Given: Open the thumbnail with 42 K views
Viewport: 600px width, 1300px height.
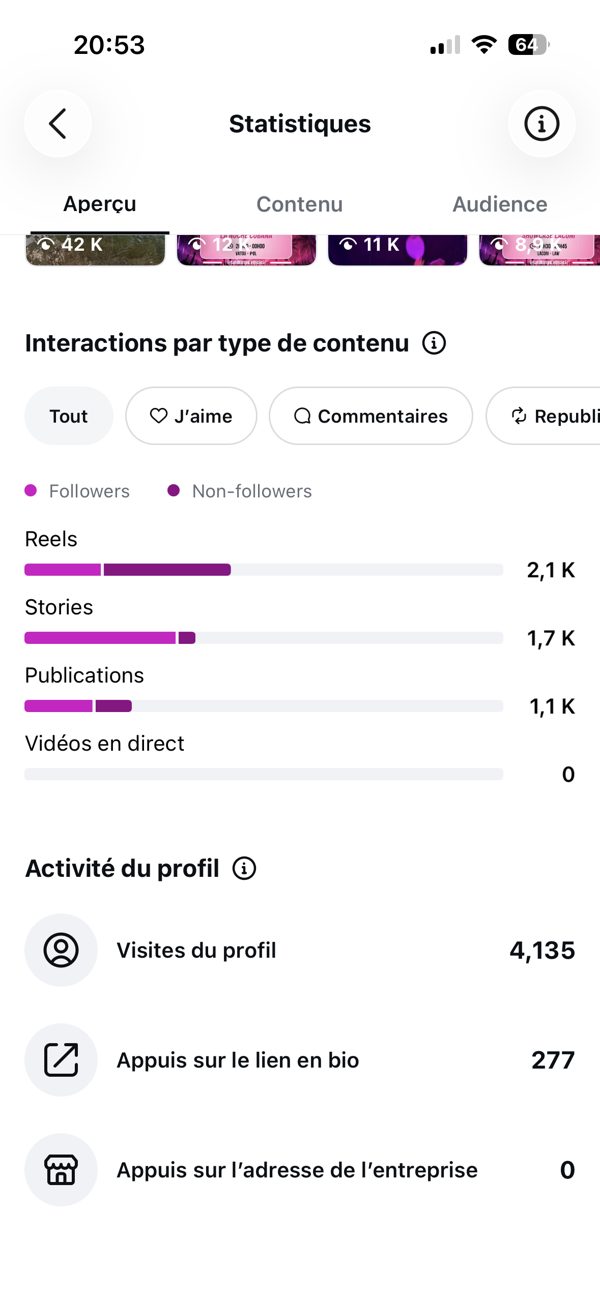Looking at the screenshot, I should 95,250.
